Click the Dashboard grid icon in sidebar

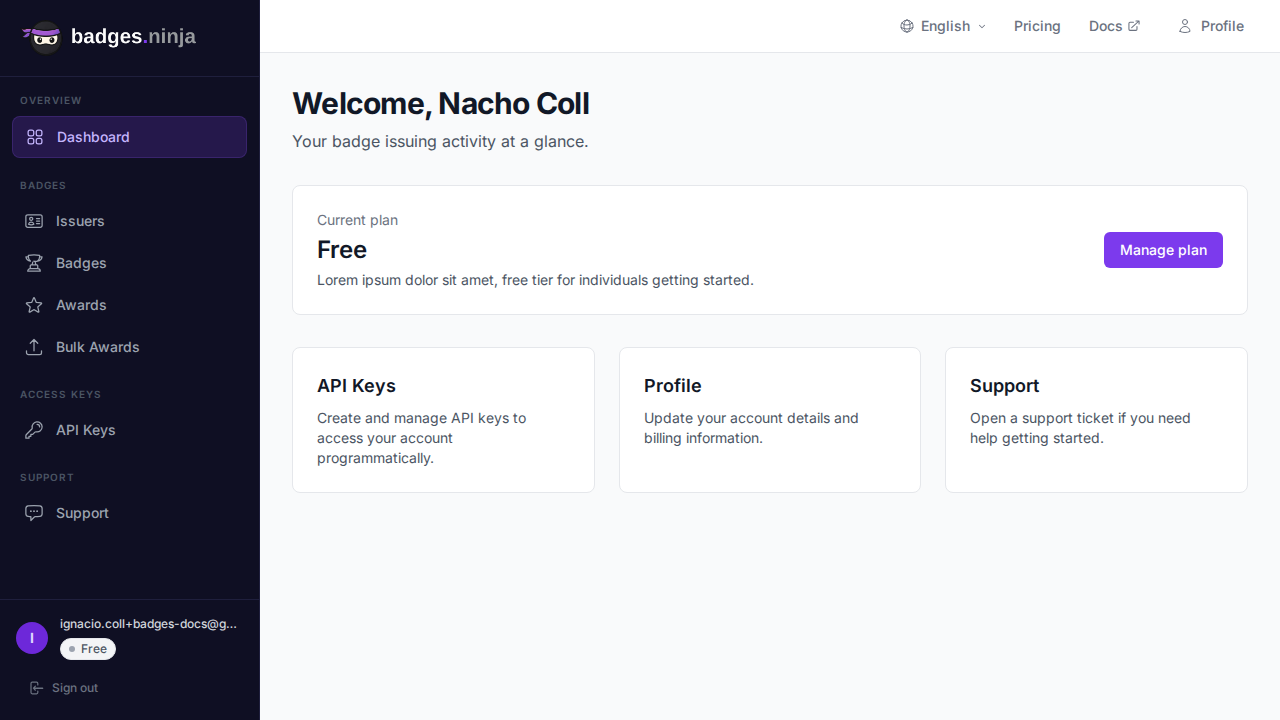pos(35,137)
